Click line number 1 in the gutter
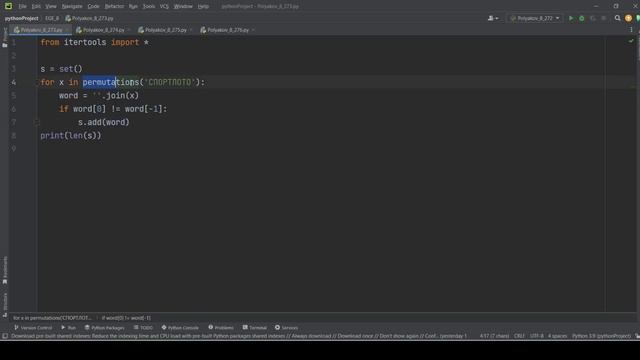 [x=13, y=42]
